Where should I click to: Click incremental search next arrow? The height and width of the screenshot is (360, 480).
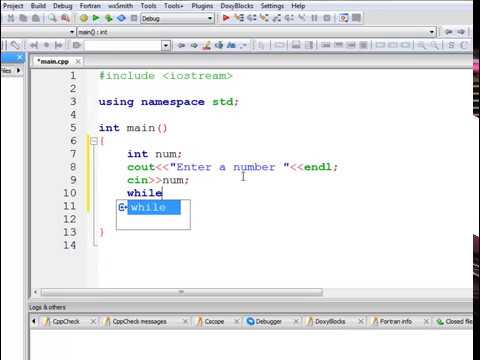(x=194, y=45)
